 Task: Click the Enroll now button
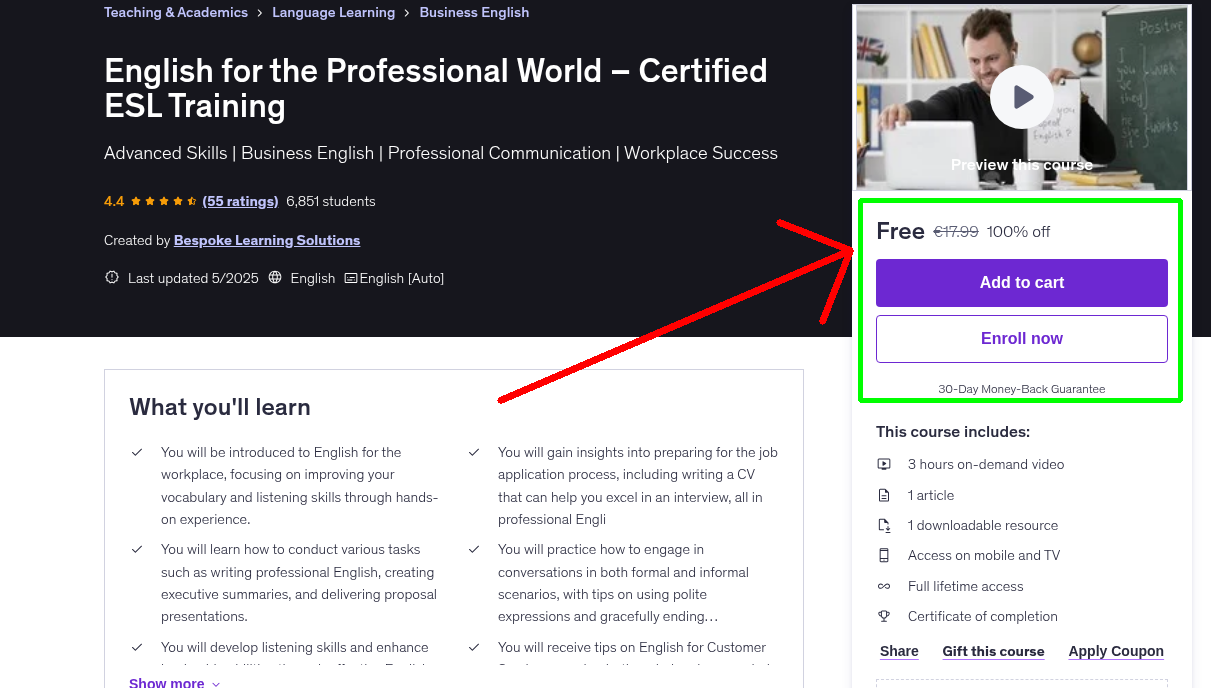pos(1021,338)
